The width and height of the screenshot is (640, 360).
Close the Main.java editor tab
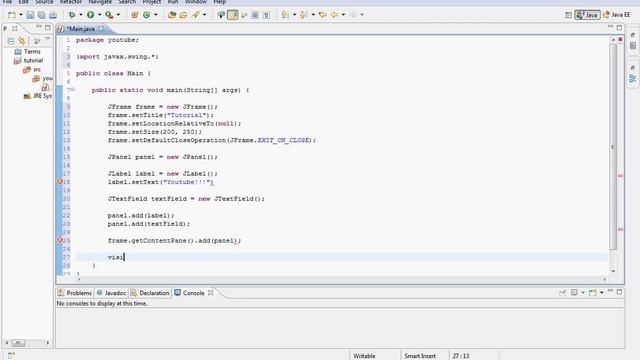tap(101, 28)
